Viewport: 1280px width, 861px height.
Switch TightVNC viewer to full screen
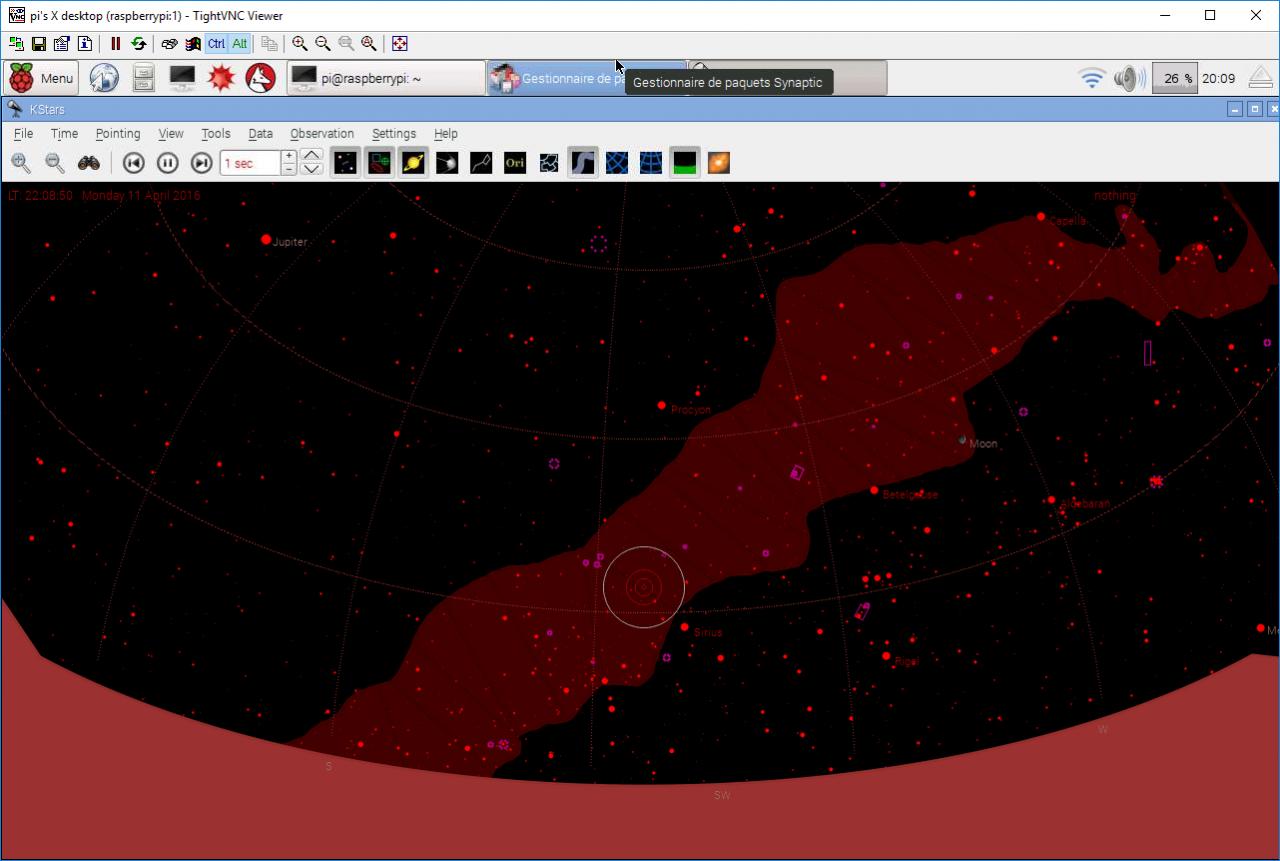400,44
